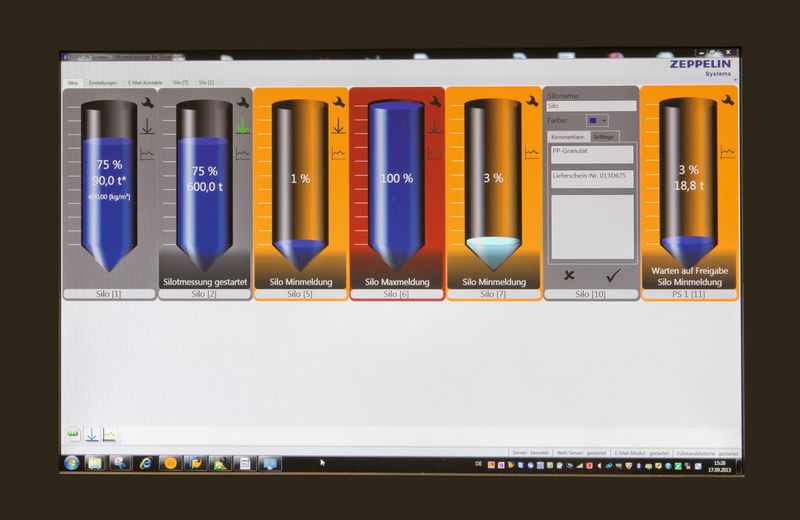Open the Silo [7] tab
The image size is (800, 520).
(x=181, y=83)
